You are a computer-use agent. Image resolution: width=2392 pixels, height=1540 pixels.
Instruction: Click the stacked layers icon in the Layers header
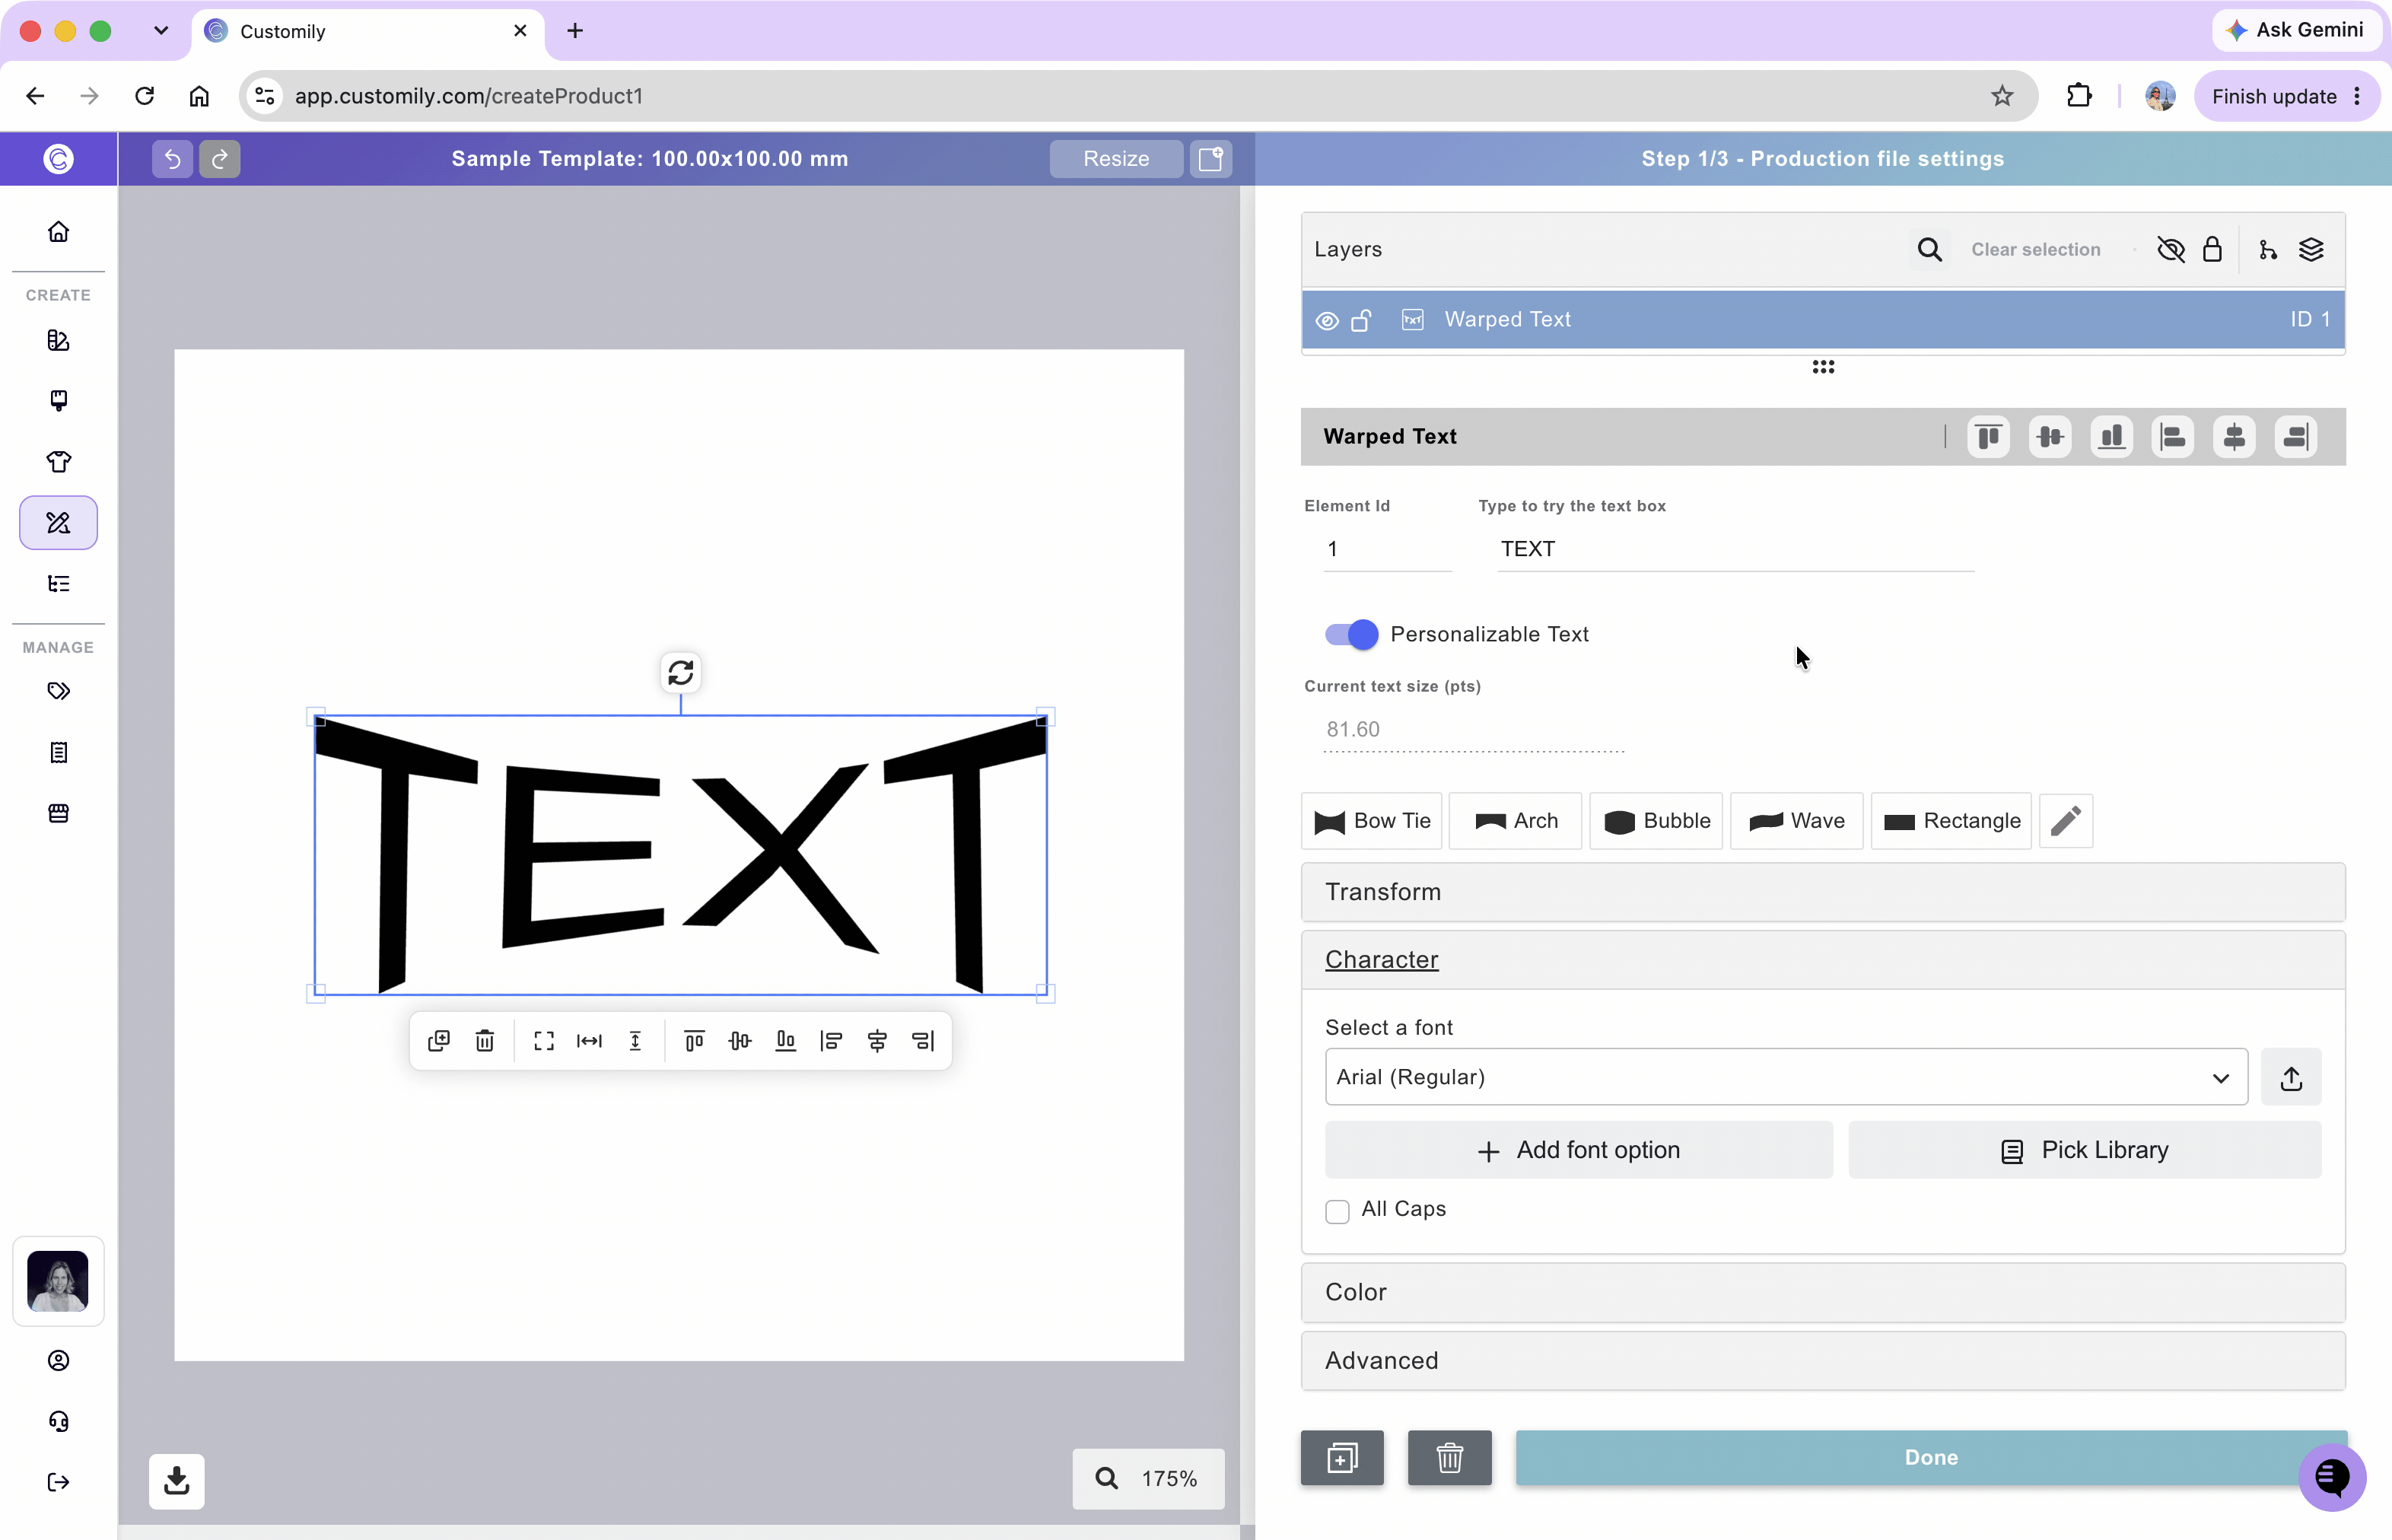2311,250
